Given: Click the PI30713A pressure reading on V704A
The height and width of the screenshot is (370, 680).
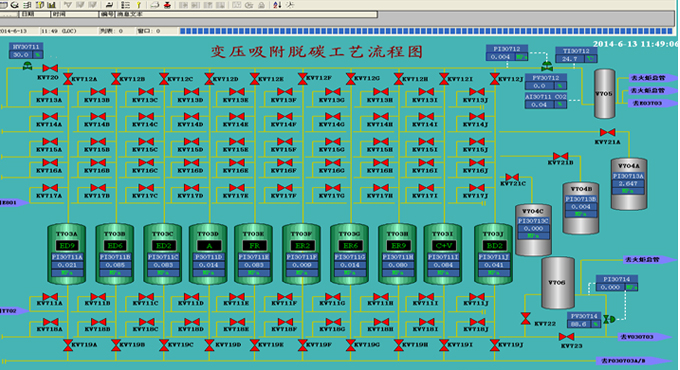Looking at the screenshot, I should [628, 183].
